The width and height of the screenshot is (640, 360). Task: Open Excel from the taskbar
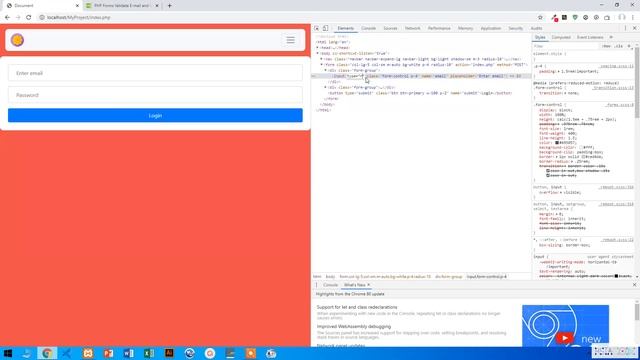pos(149,353)
